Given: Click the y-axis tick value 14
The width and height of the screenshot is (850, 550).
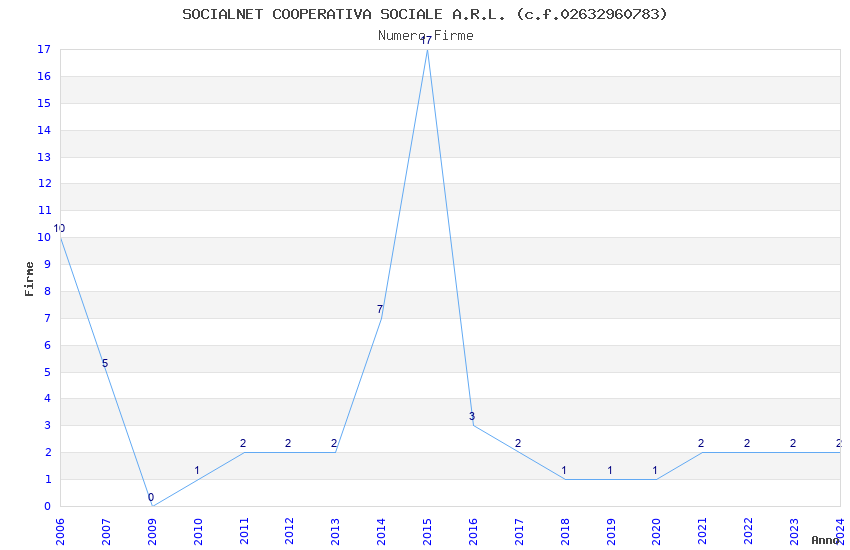Looking at the screenshot, I should 44,130.
